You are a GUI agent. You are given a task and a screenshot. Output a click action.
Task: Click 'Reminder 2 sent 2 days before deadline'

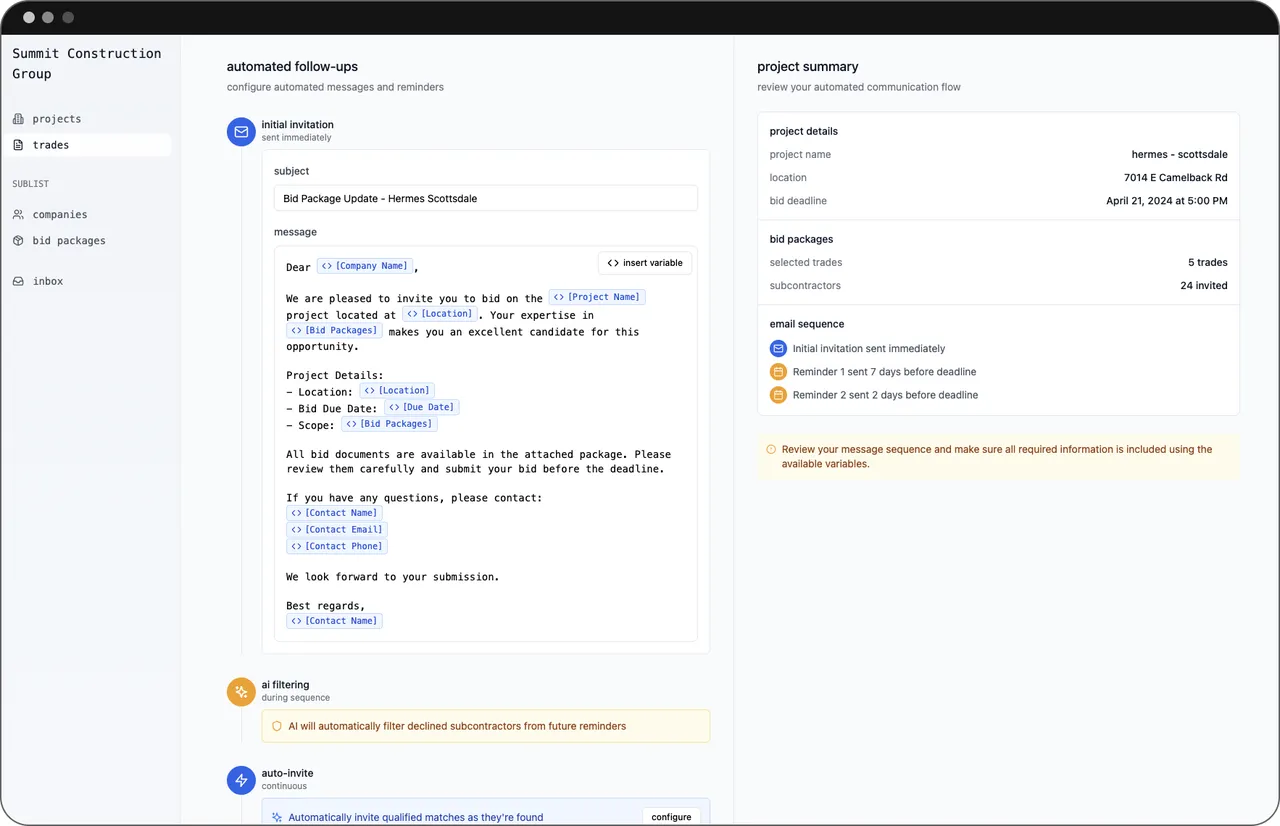coord(885,395)
